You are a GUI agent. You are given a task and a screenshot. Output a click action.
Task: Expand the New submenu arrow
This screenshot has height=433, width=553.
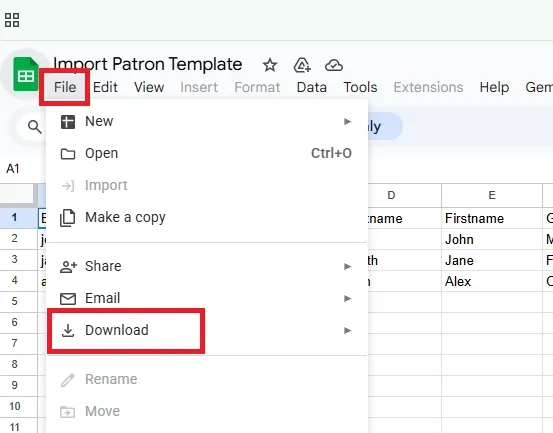pos(348,122)
